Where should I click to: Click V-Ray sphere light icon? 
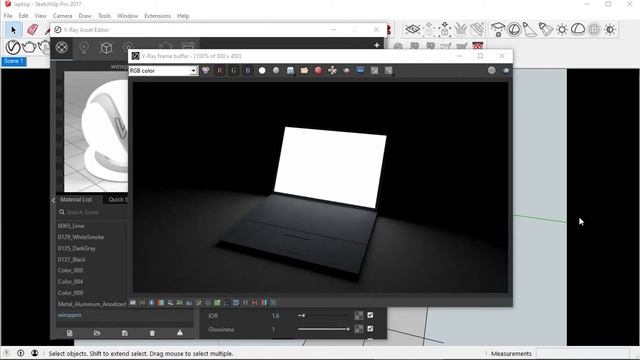click(514, 29)
